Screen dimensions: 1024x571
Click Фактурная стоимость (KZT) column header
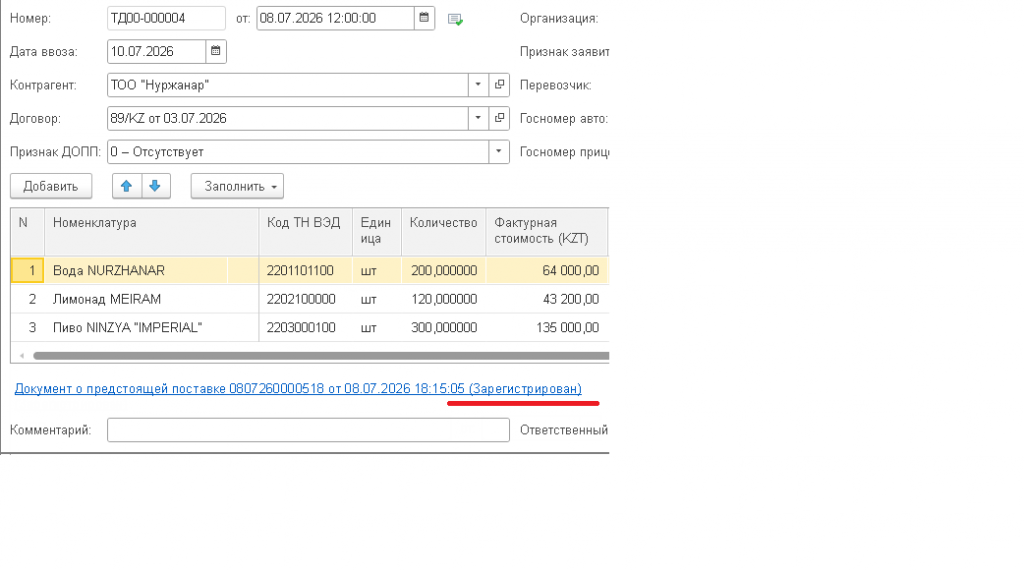547,232
